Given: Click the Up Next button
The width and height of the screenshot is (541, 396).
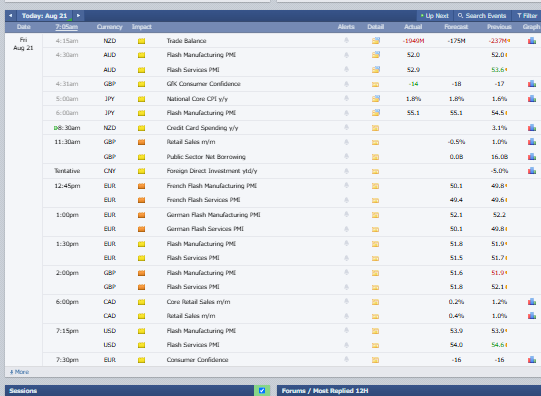Looking at the screenshot, I should [x=434, y=16].
